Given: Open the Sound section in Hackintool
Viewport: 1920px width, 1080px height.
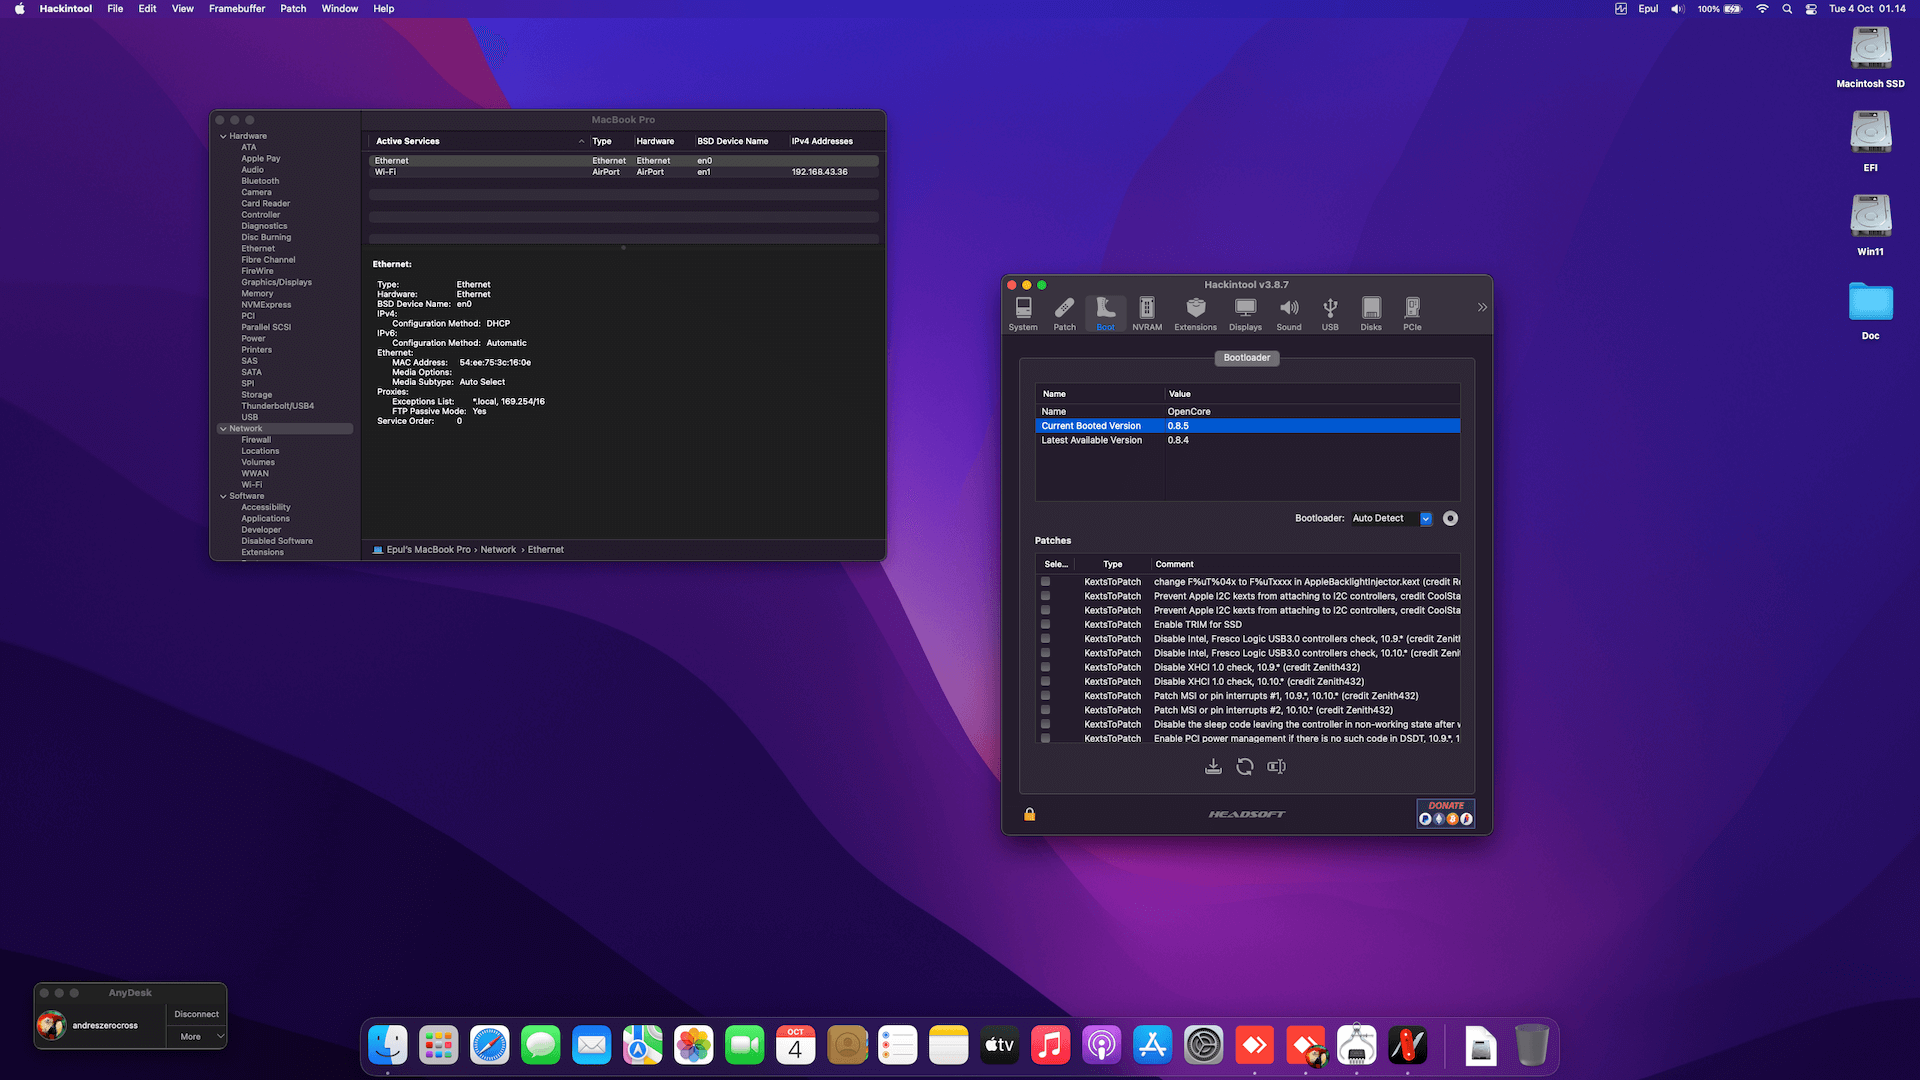Looking at the screenshot, I should (x=1289, y=313).
